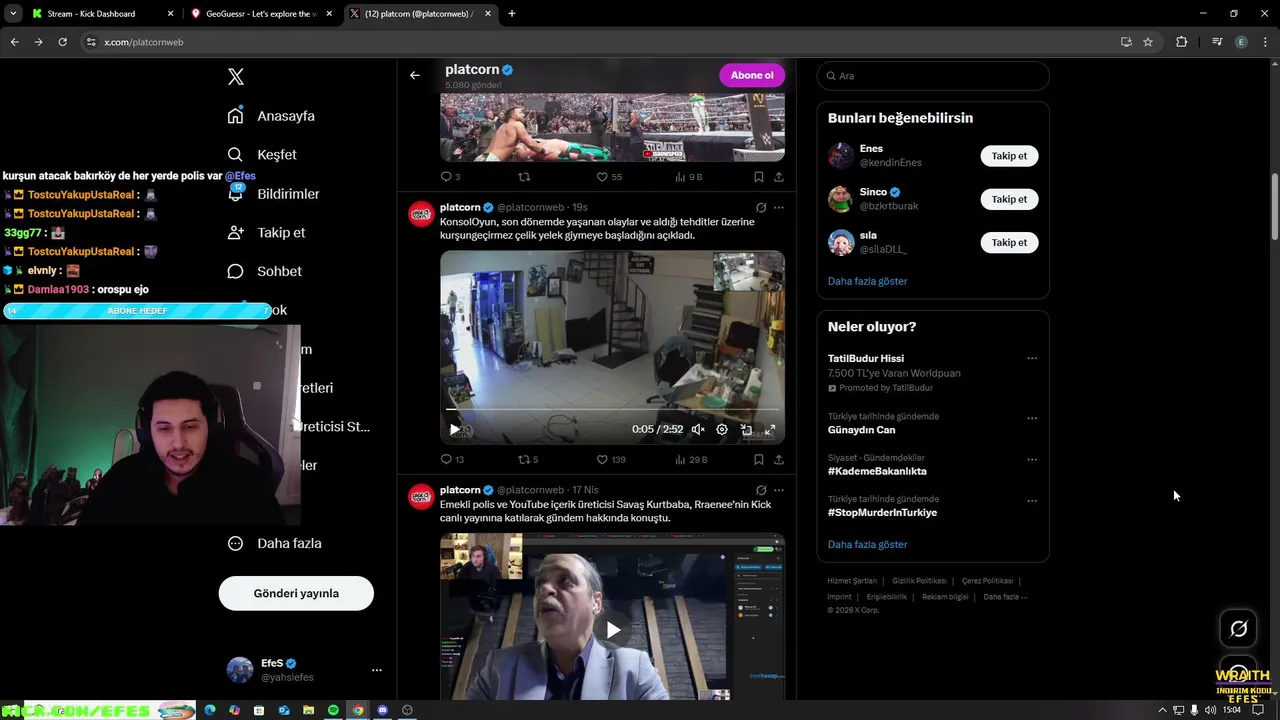Image resolution: width=1280 pixels, height=720 pixels.
Task: Open the Grok floating button
Action: (1239, 629)
